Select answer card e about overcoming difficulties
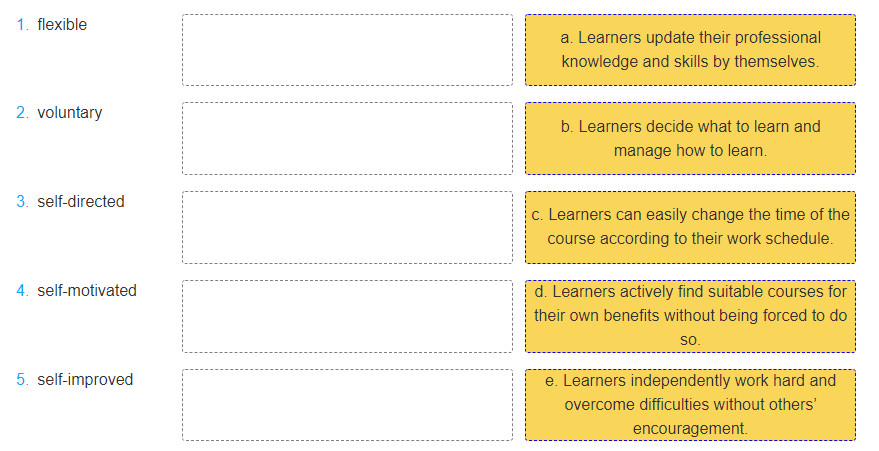This screenshot has height=451, width=879. 690,405
